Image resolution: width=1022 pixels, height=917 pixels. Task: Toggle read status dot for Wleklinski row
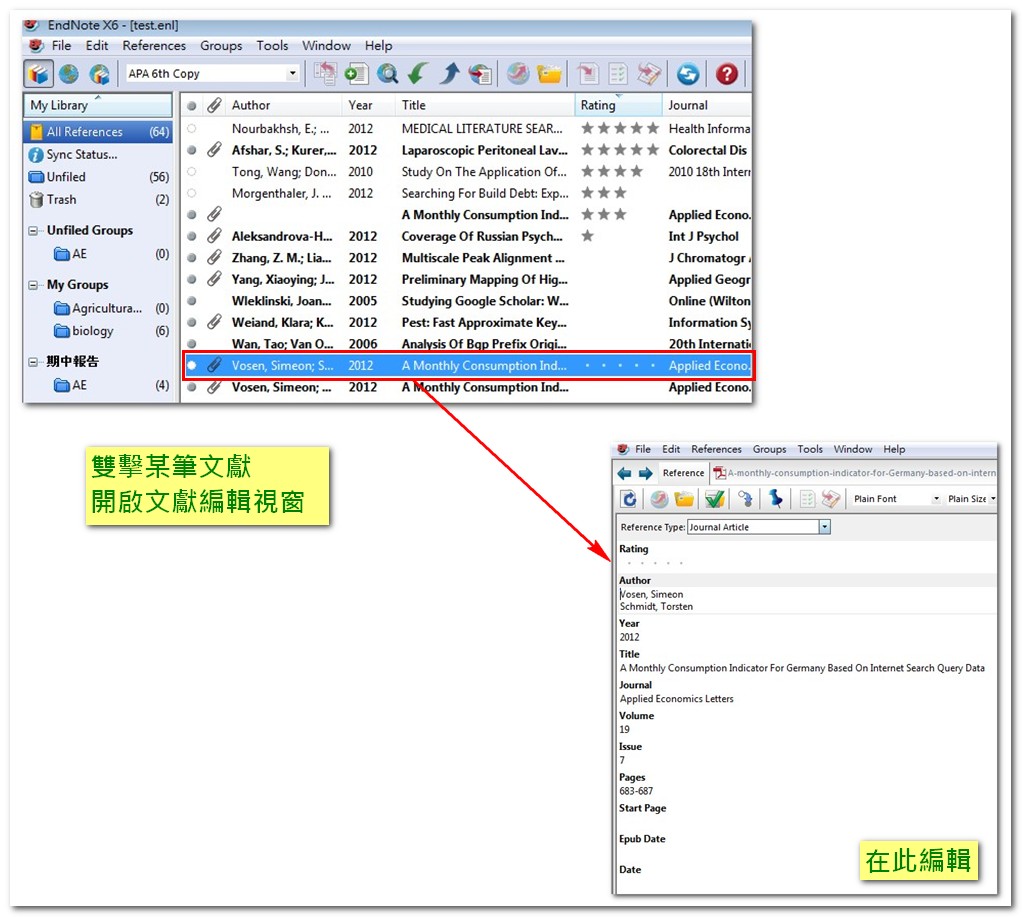tap(192, 301)
